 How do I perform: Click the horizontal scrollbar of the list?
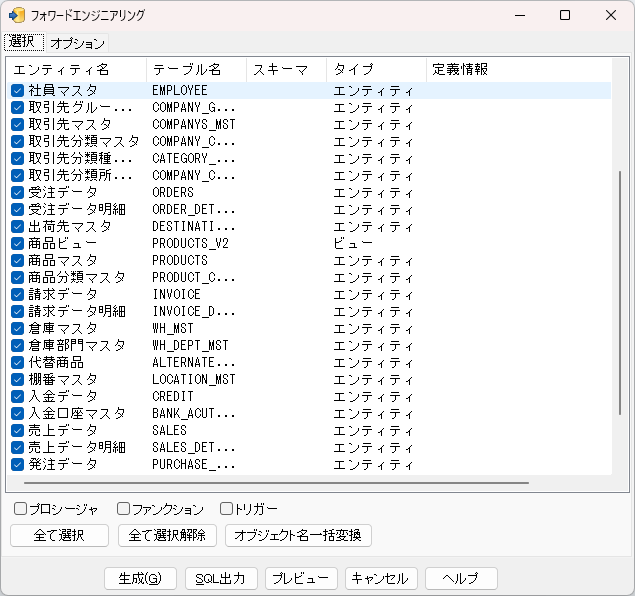(x=276, y=483)
